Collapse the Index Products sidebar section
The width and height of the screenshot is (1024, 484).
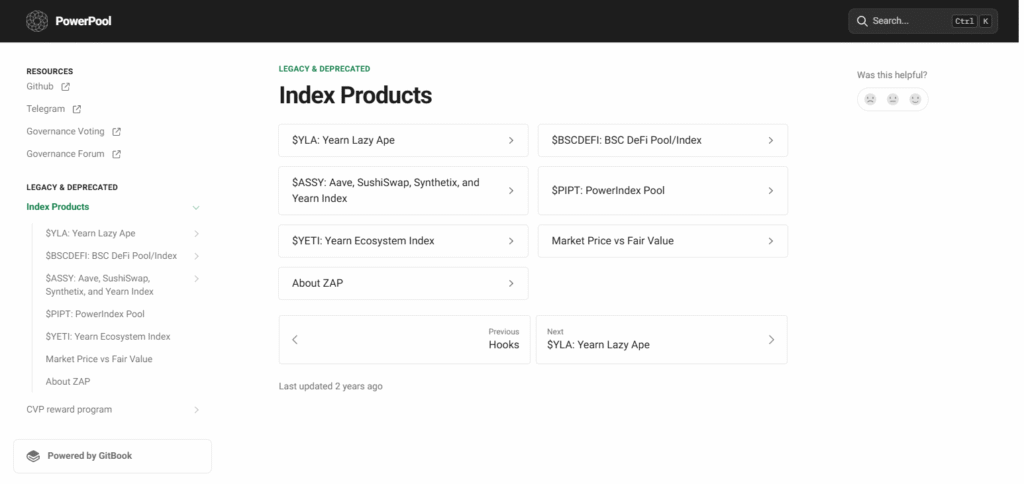click(x=196, y=208)
